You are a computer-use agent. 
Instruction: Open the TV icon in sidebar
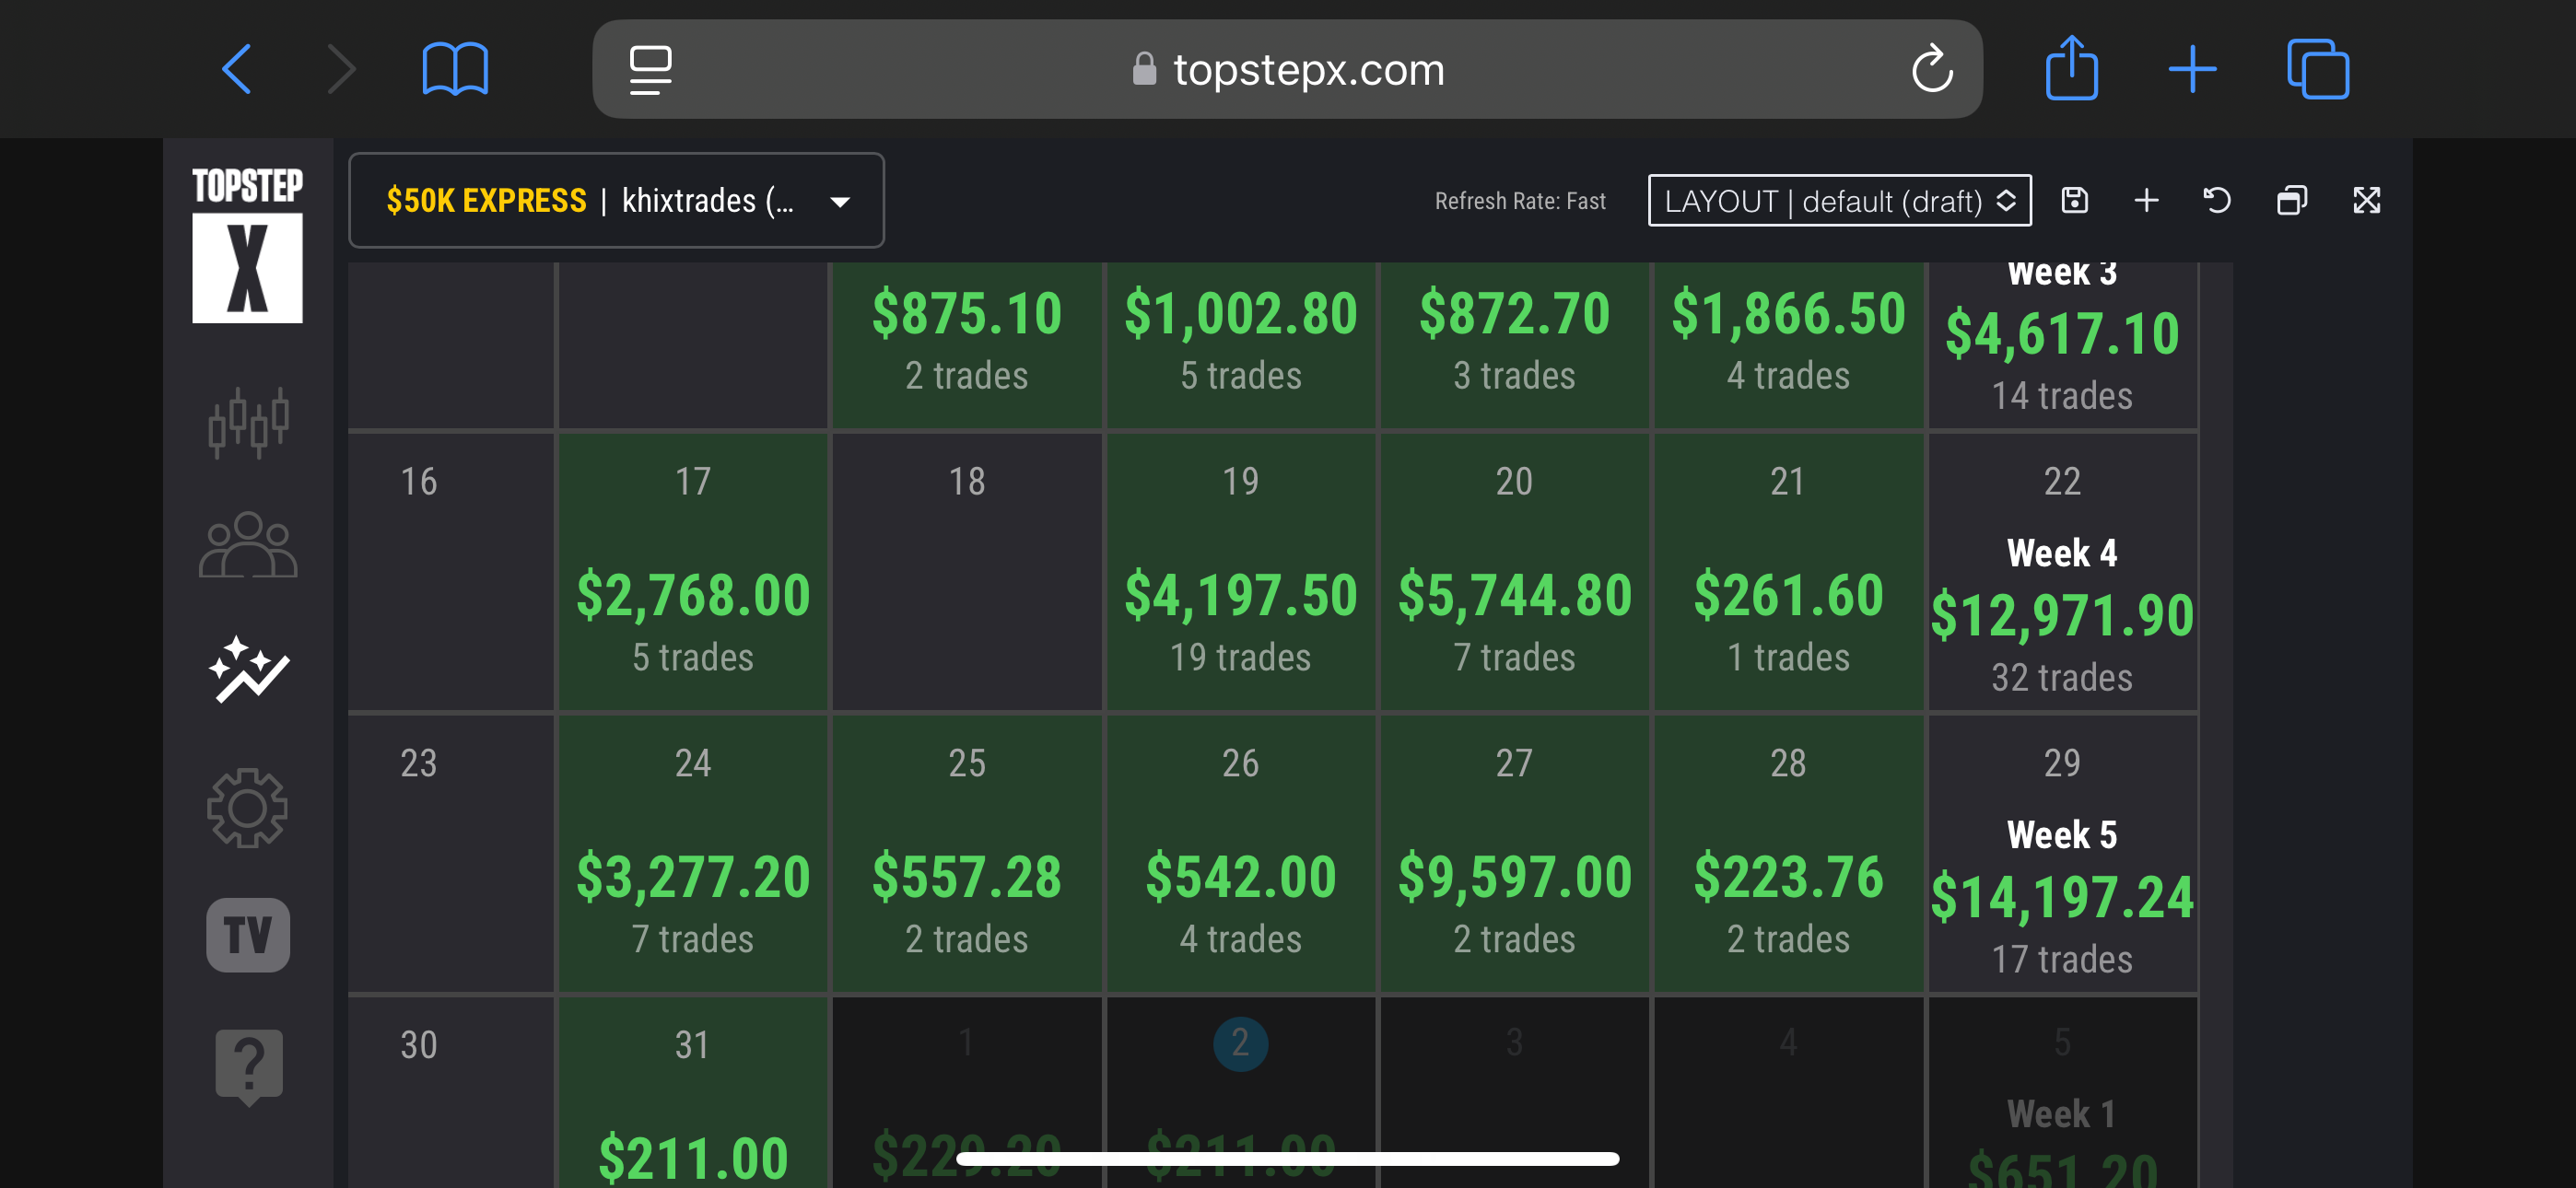tap(248, 935)
